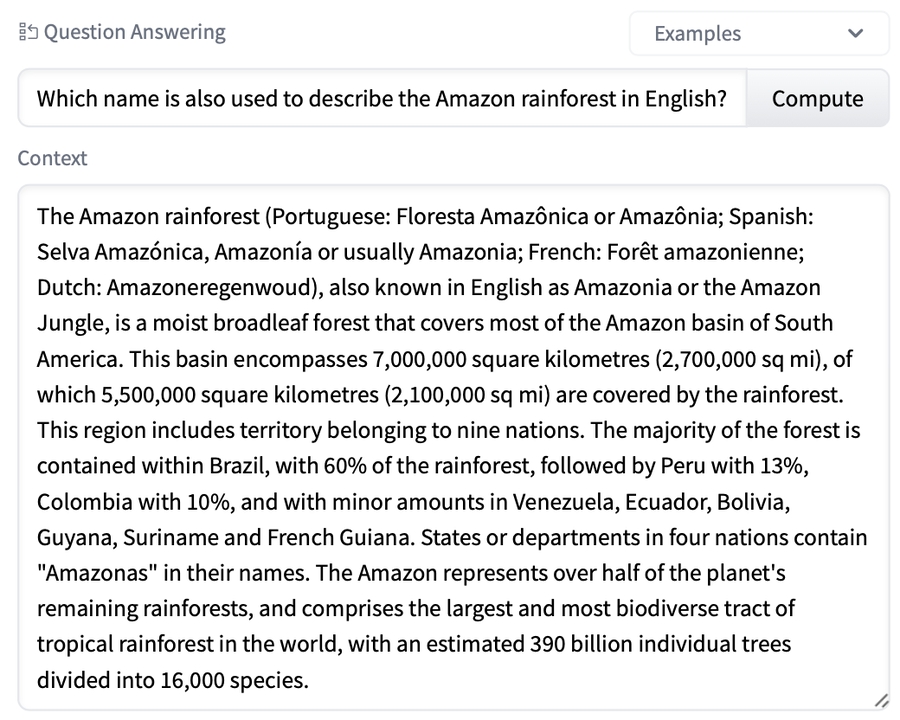Click the chevron arrow in Examples dropdown
900x720 pixels.
(x=855, y=33)
